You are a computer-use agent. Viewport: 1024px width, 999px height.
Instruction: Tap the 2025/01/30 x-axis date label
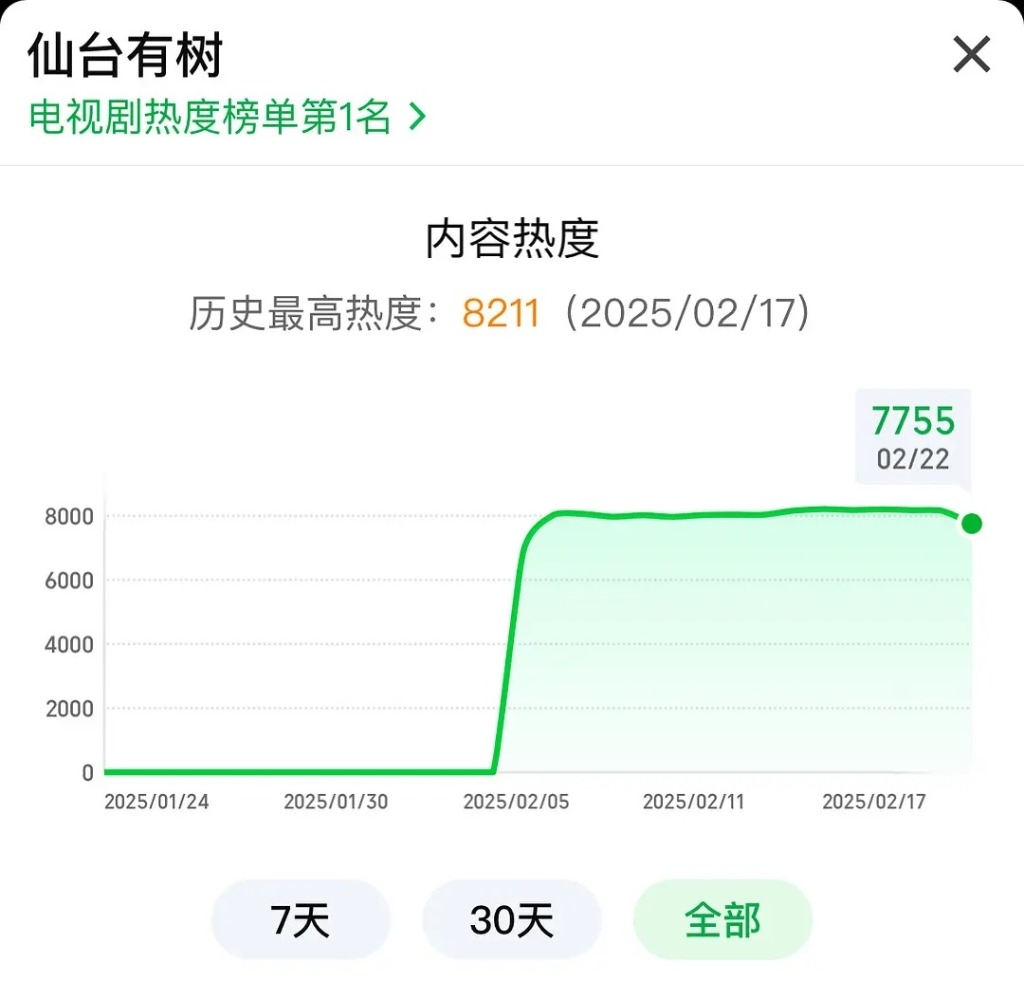pyautogui.click(x=336, y=803)
